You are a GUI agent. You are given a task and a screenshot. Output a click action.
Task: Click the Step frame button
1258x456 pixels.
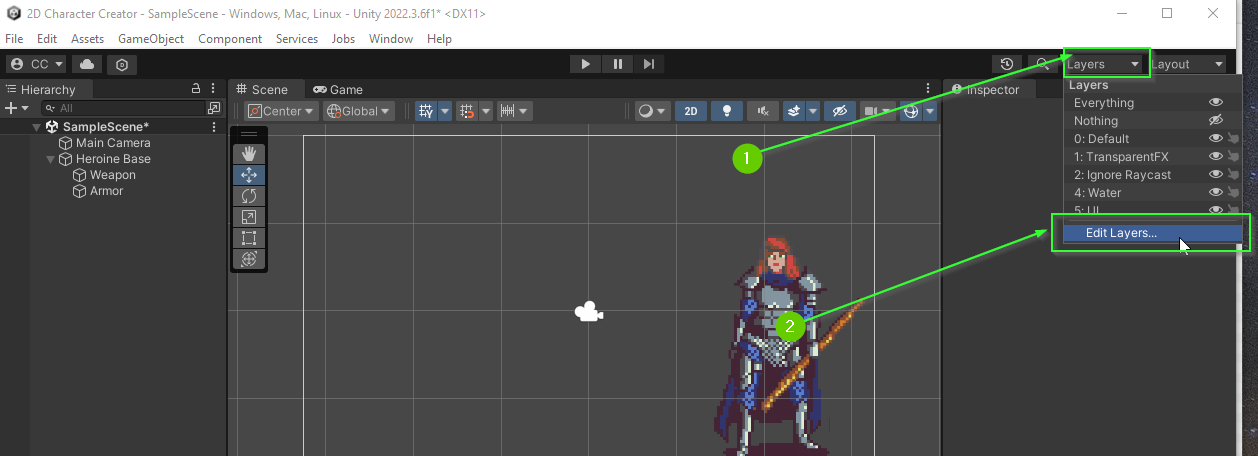649,64
